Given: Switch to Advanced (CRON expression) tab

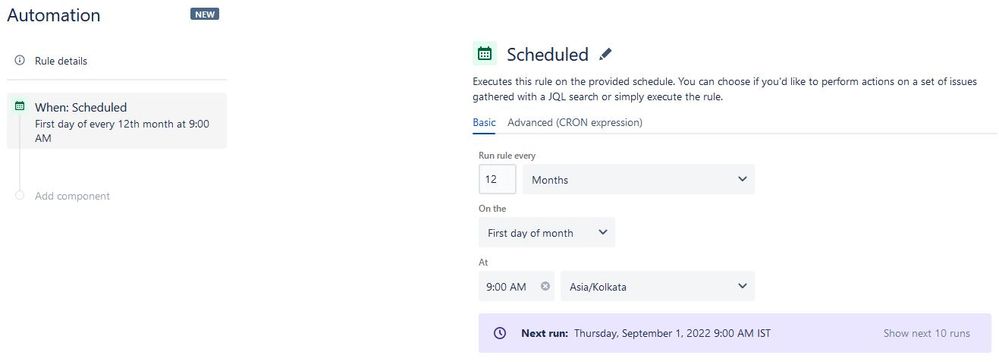Looking at the screenshot, I should [575, 122].
